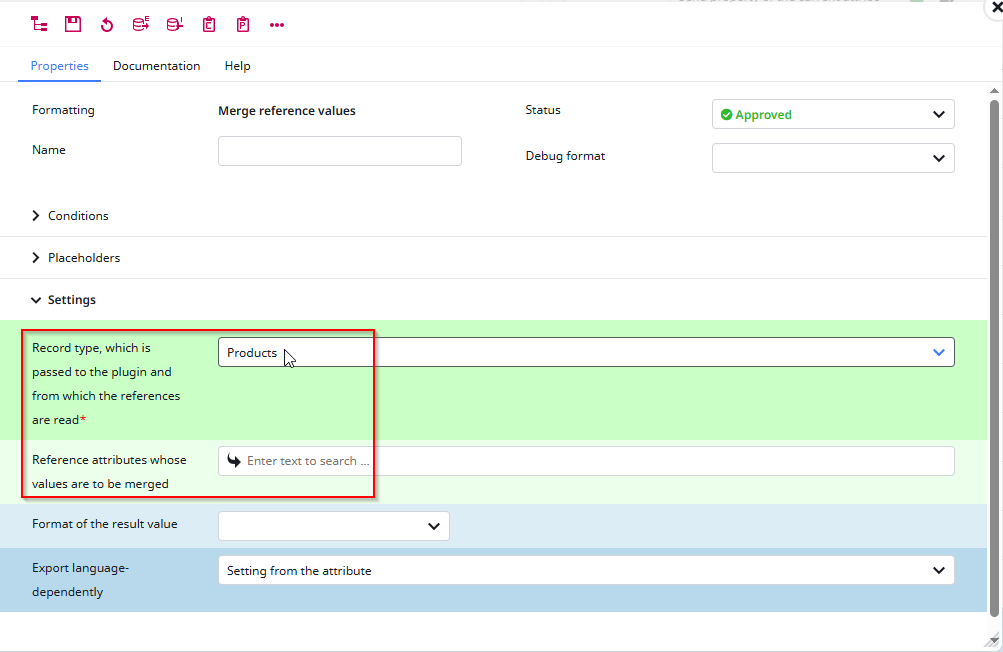Open more options via the ellipsis icon
This screenshot has width=1003, height=652.
point(277,24)
